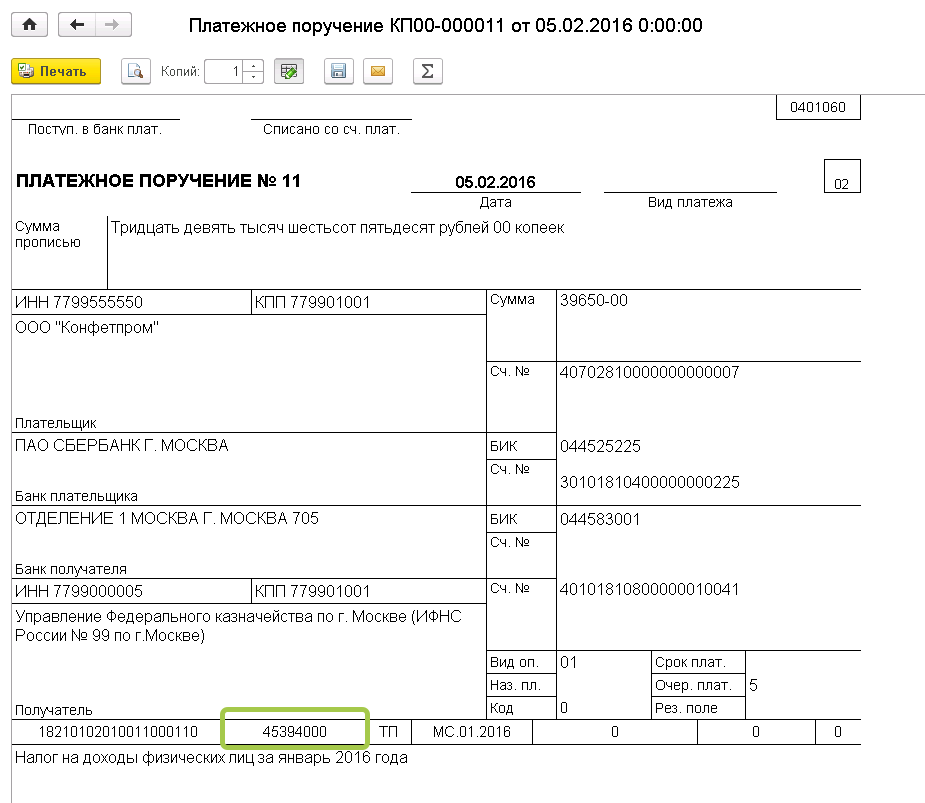925x803 pixels.
Task: Select the highlighted 45394000 OKTMO cell
Action: pos(295,732)
